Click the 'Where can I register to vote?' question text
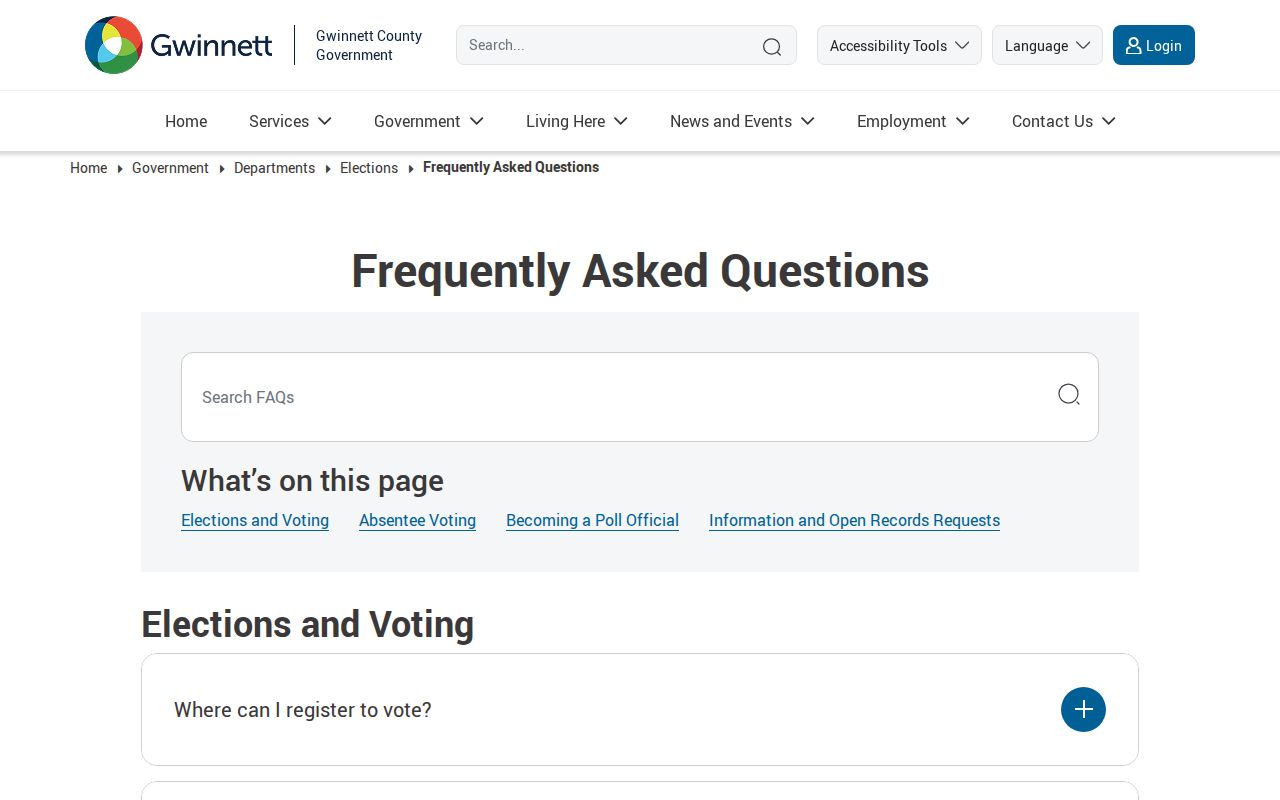1280x800 pixels. (x=303, y=710)
